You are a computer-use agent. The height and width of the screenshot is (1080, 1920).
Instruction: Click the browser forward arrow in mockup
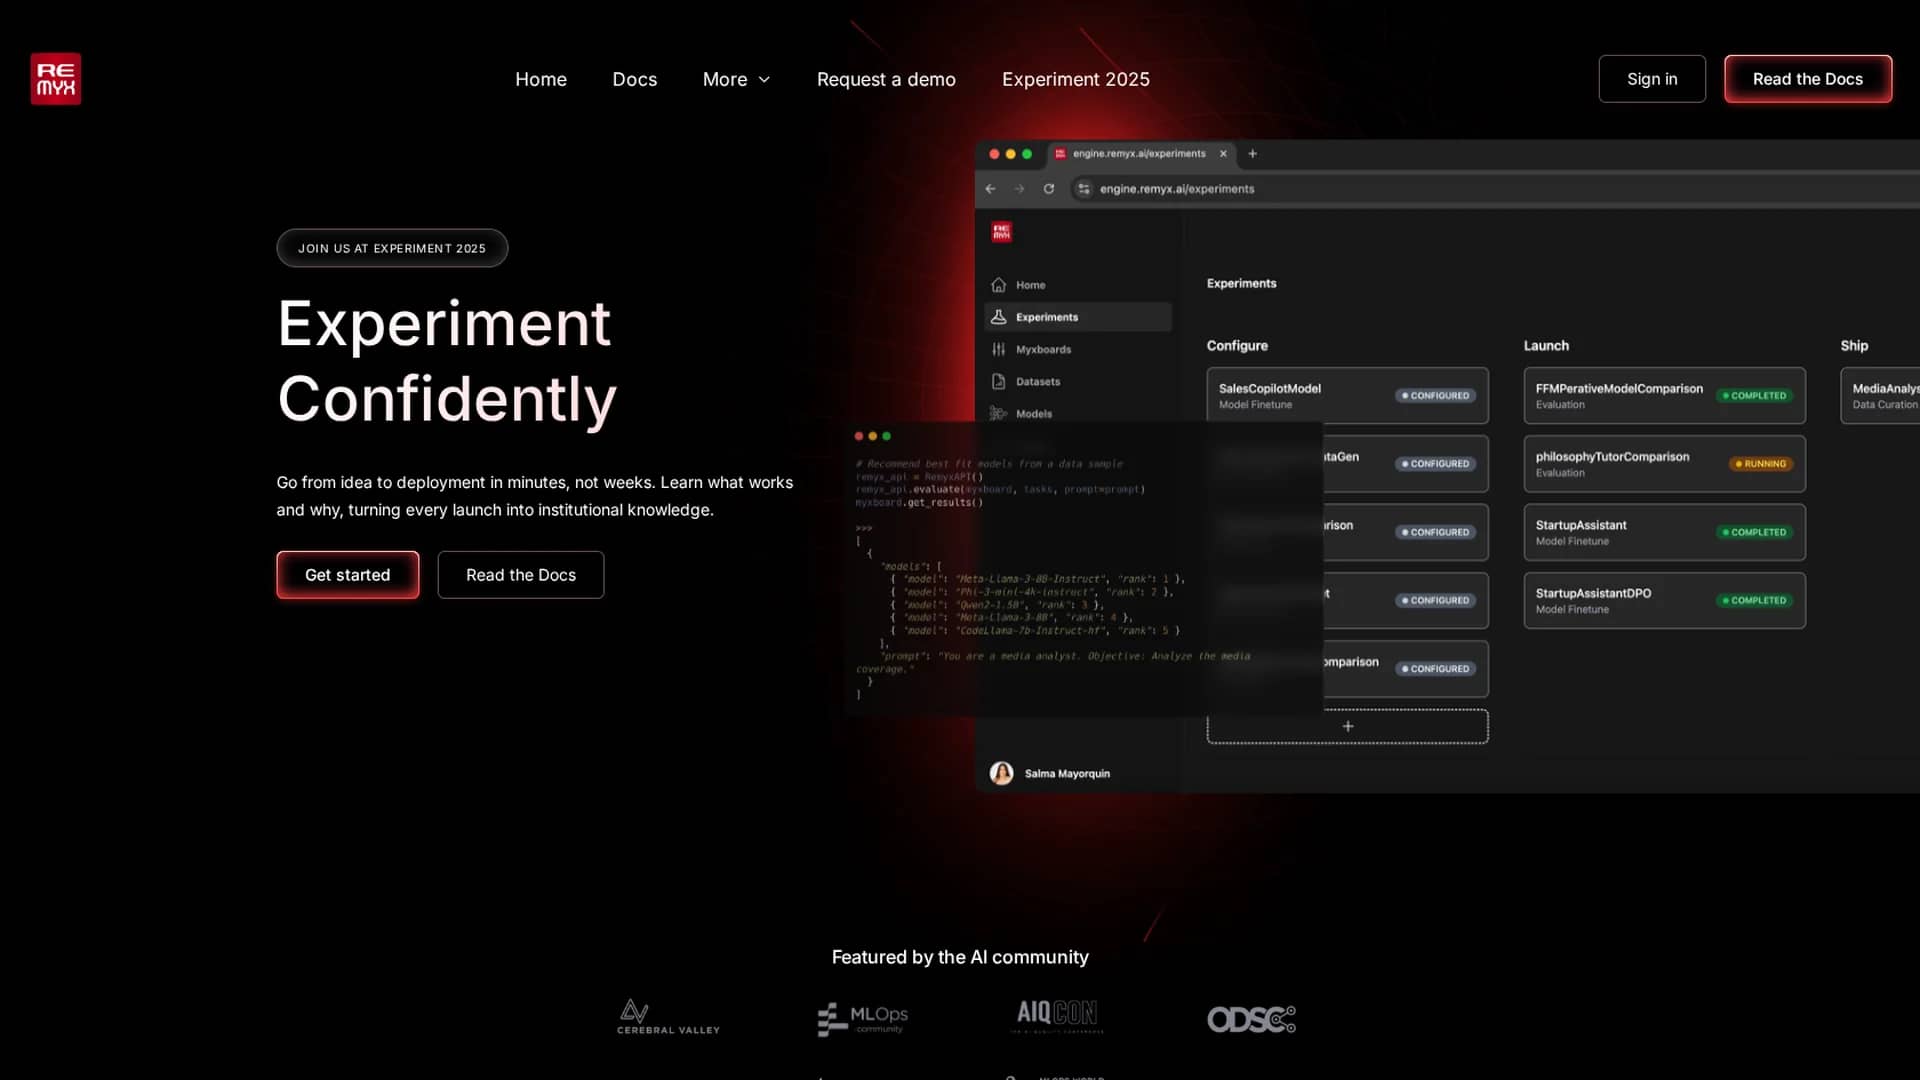coord(1019,189)
